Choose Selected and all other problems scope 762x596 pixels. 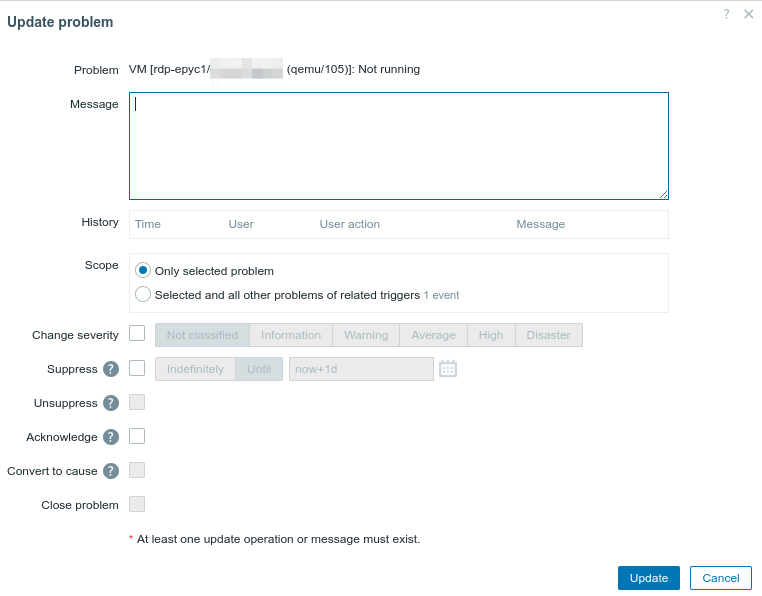click(x=143, y=294)
